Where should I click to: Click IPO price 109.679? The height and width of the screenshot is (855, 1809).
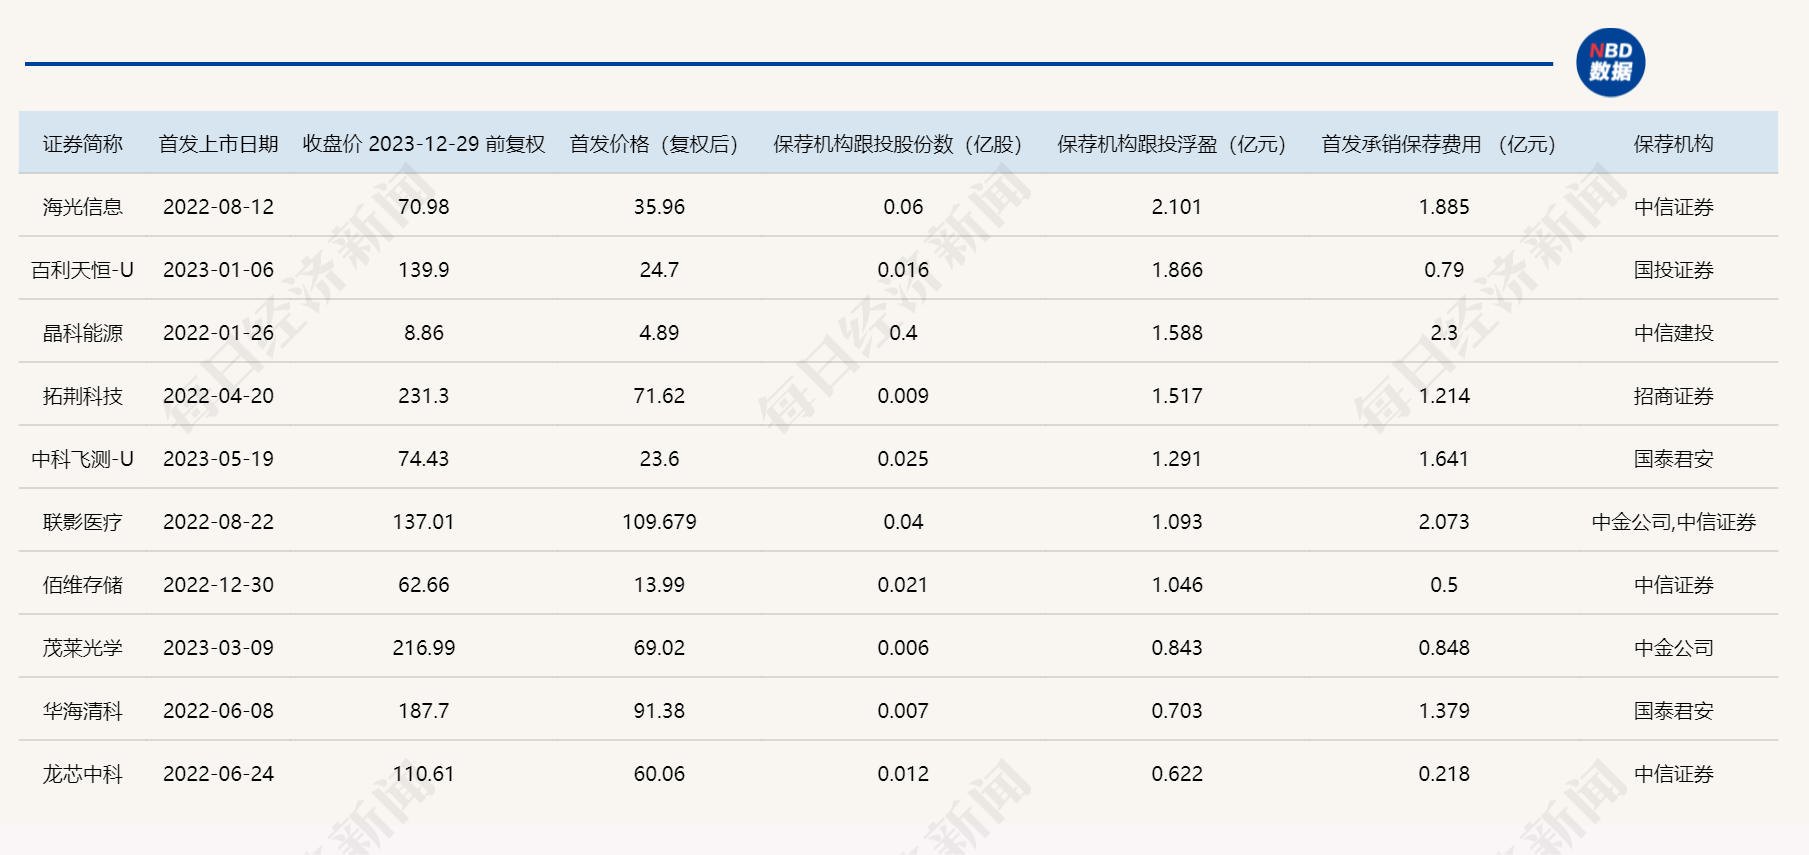[659, 522]
